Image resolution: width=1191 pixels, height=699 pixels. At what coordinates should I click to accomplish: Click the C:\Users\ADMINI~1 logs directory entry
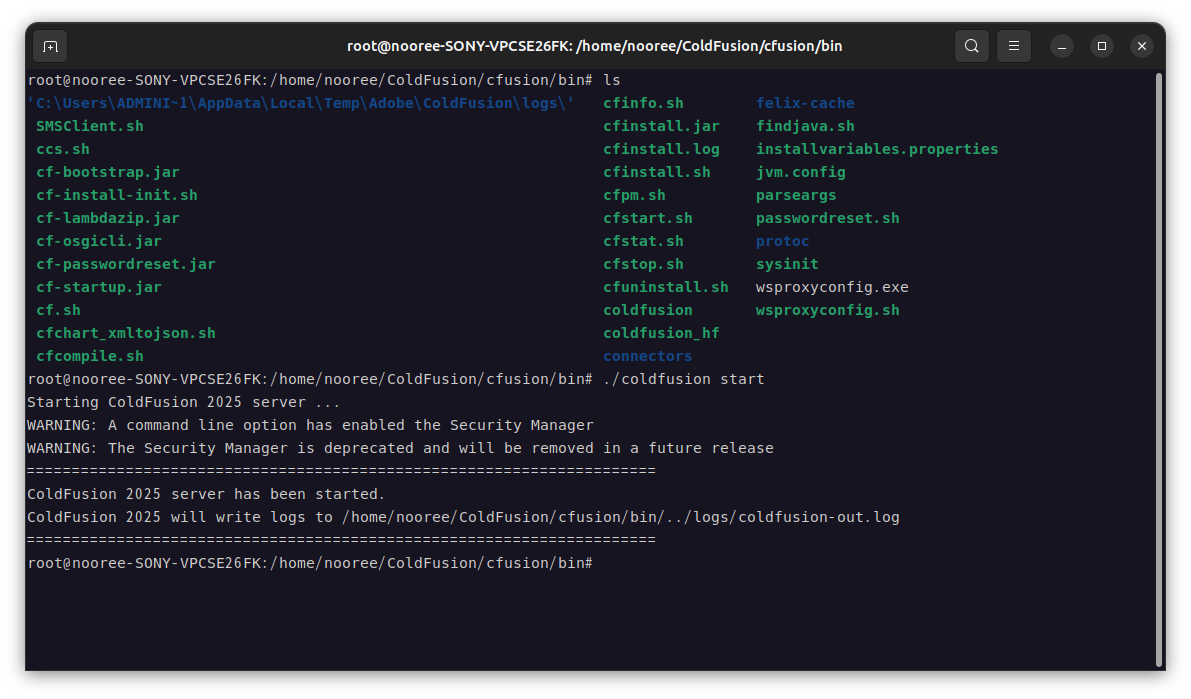coord(301,103)
